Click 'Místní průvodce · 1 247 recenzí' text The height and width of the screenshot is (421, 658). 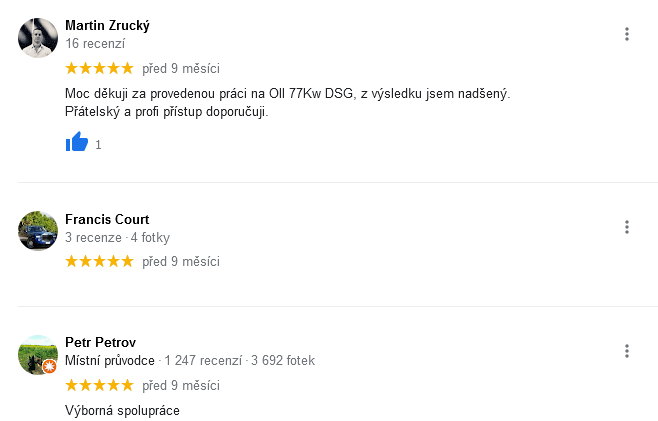click(x=154, y=361)
